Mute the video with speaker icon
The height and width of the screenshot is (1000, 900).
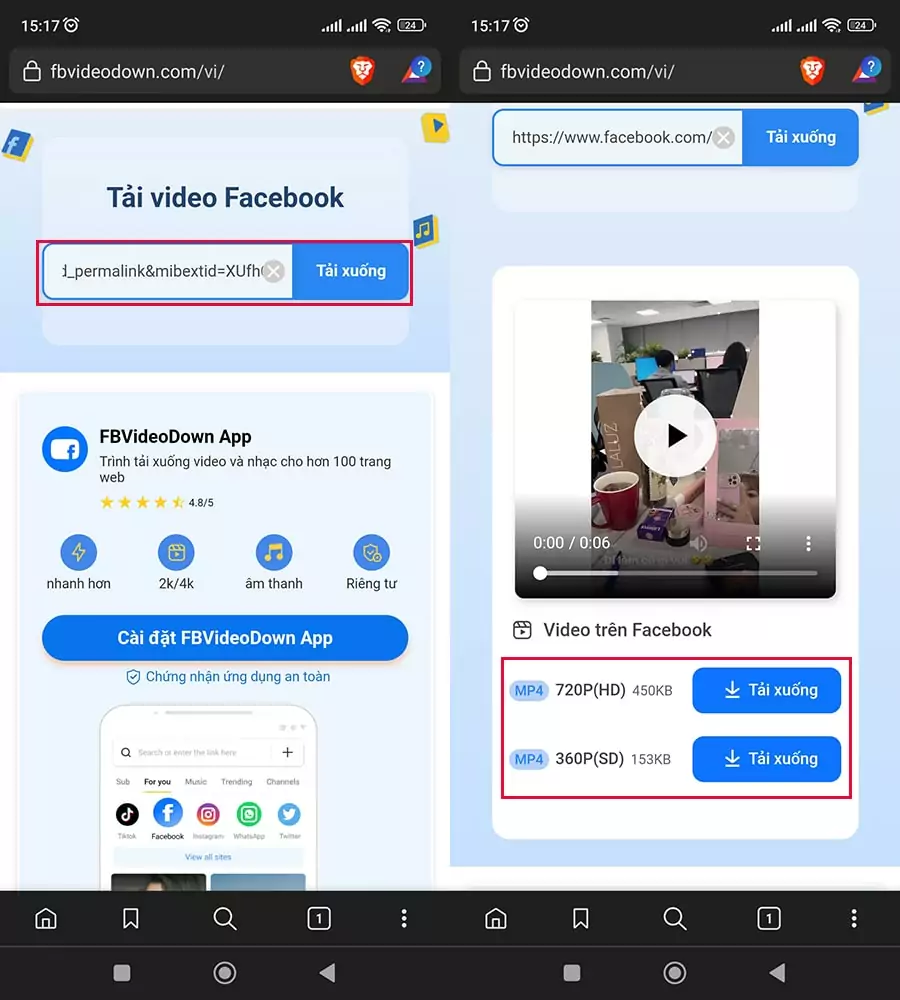699,543
